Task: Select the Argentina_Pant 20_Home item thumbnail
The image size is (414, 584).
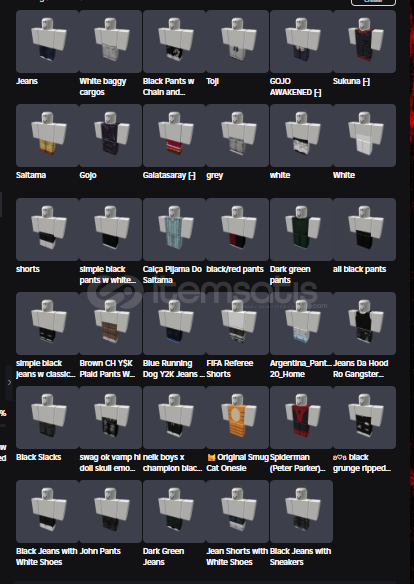Action: click(301, 323)
